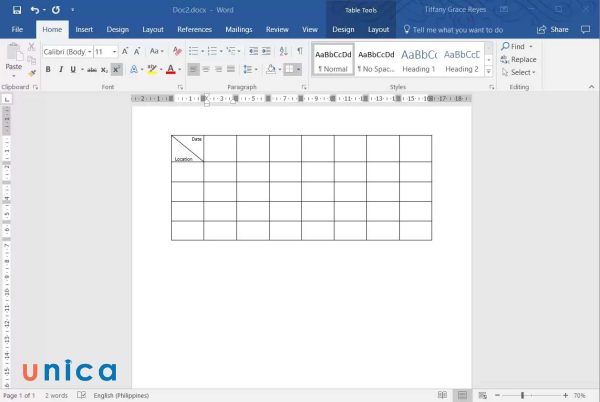600x402 pixels.
Task: Adjust the zoom slider handle
Action: [x=522, y=395]
